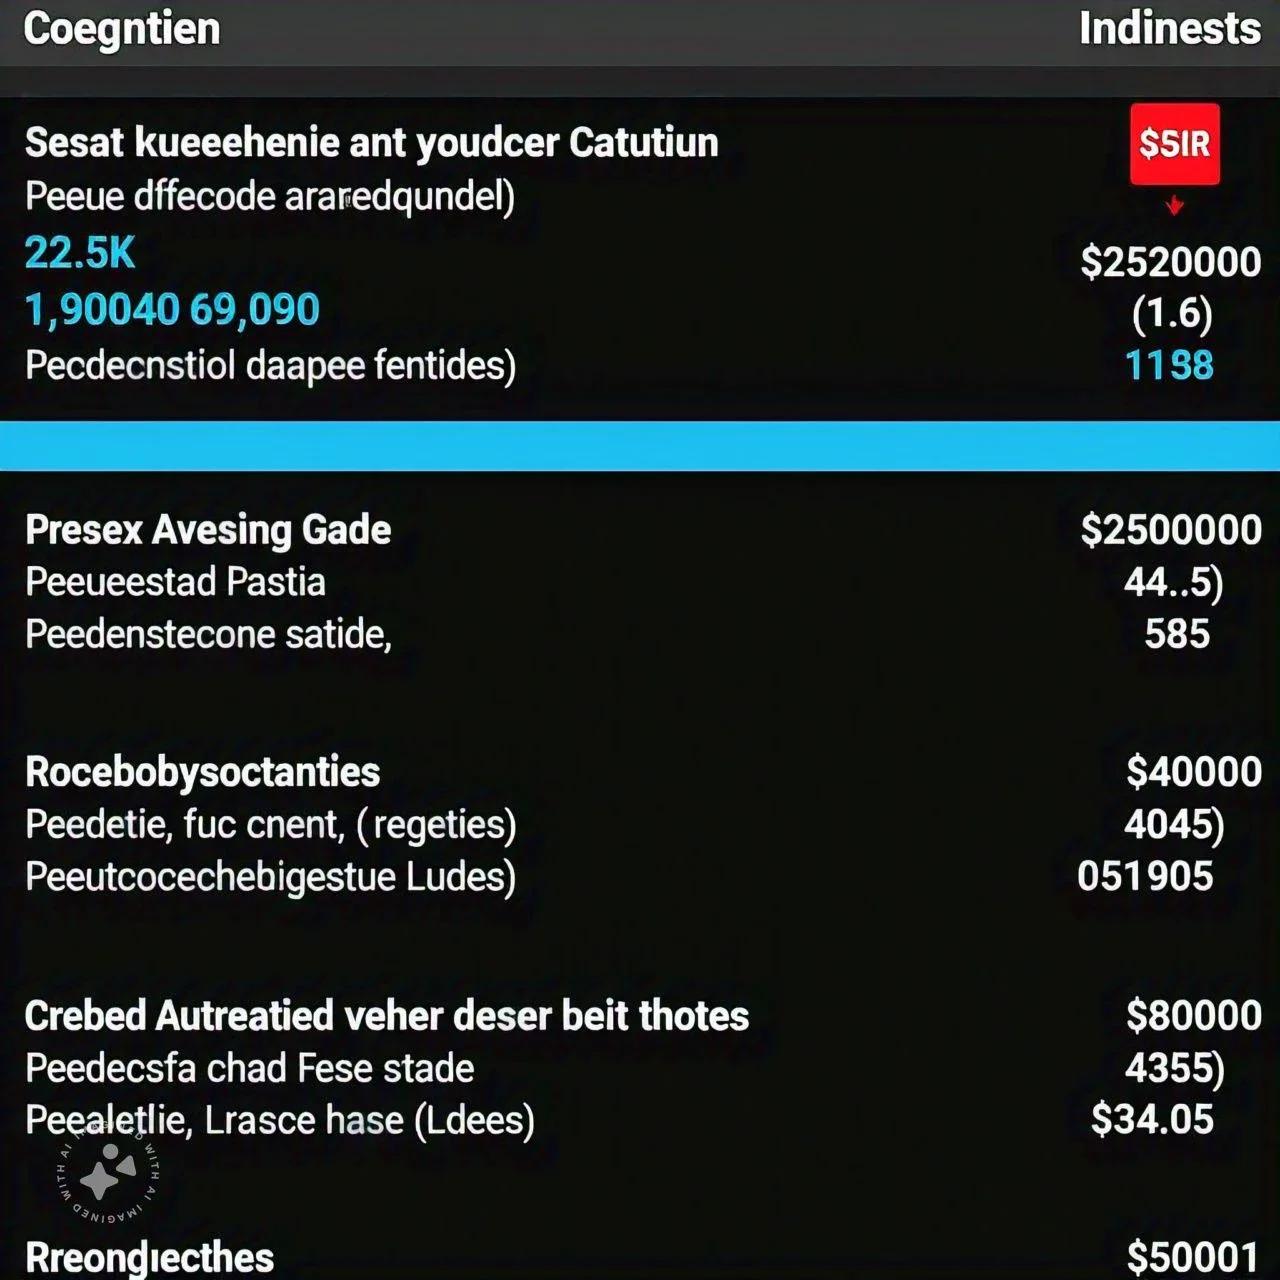
Task: Click the blue 1198 number
Action: click(1169, 365)
